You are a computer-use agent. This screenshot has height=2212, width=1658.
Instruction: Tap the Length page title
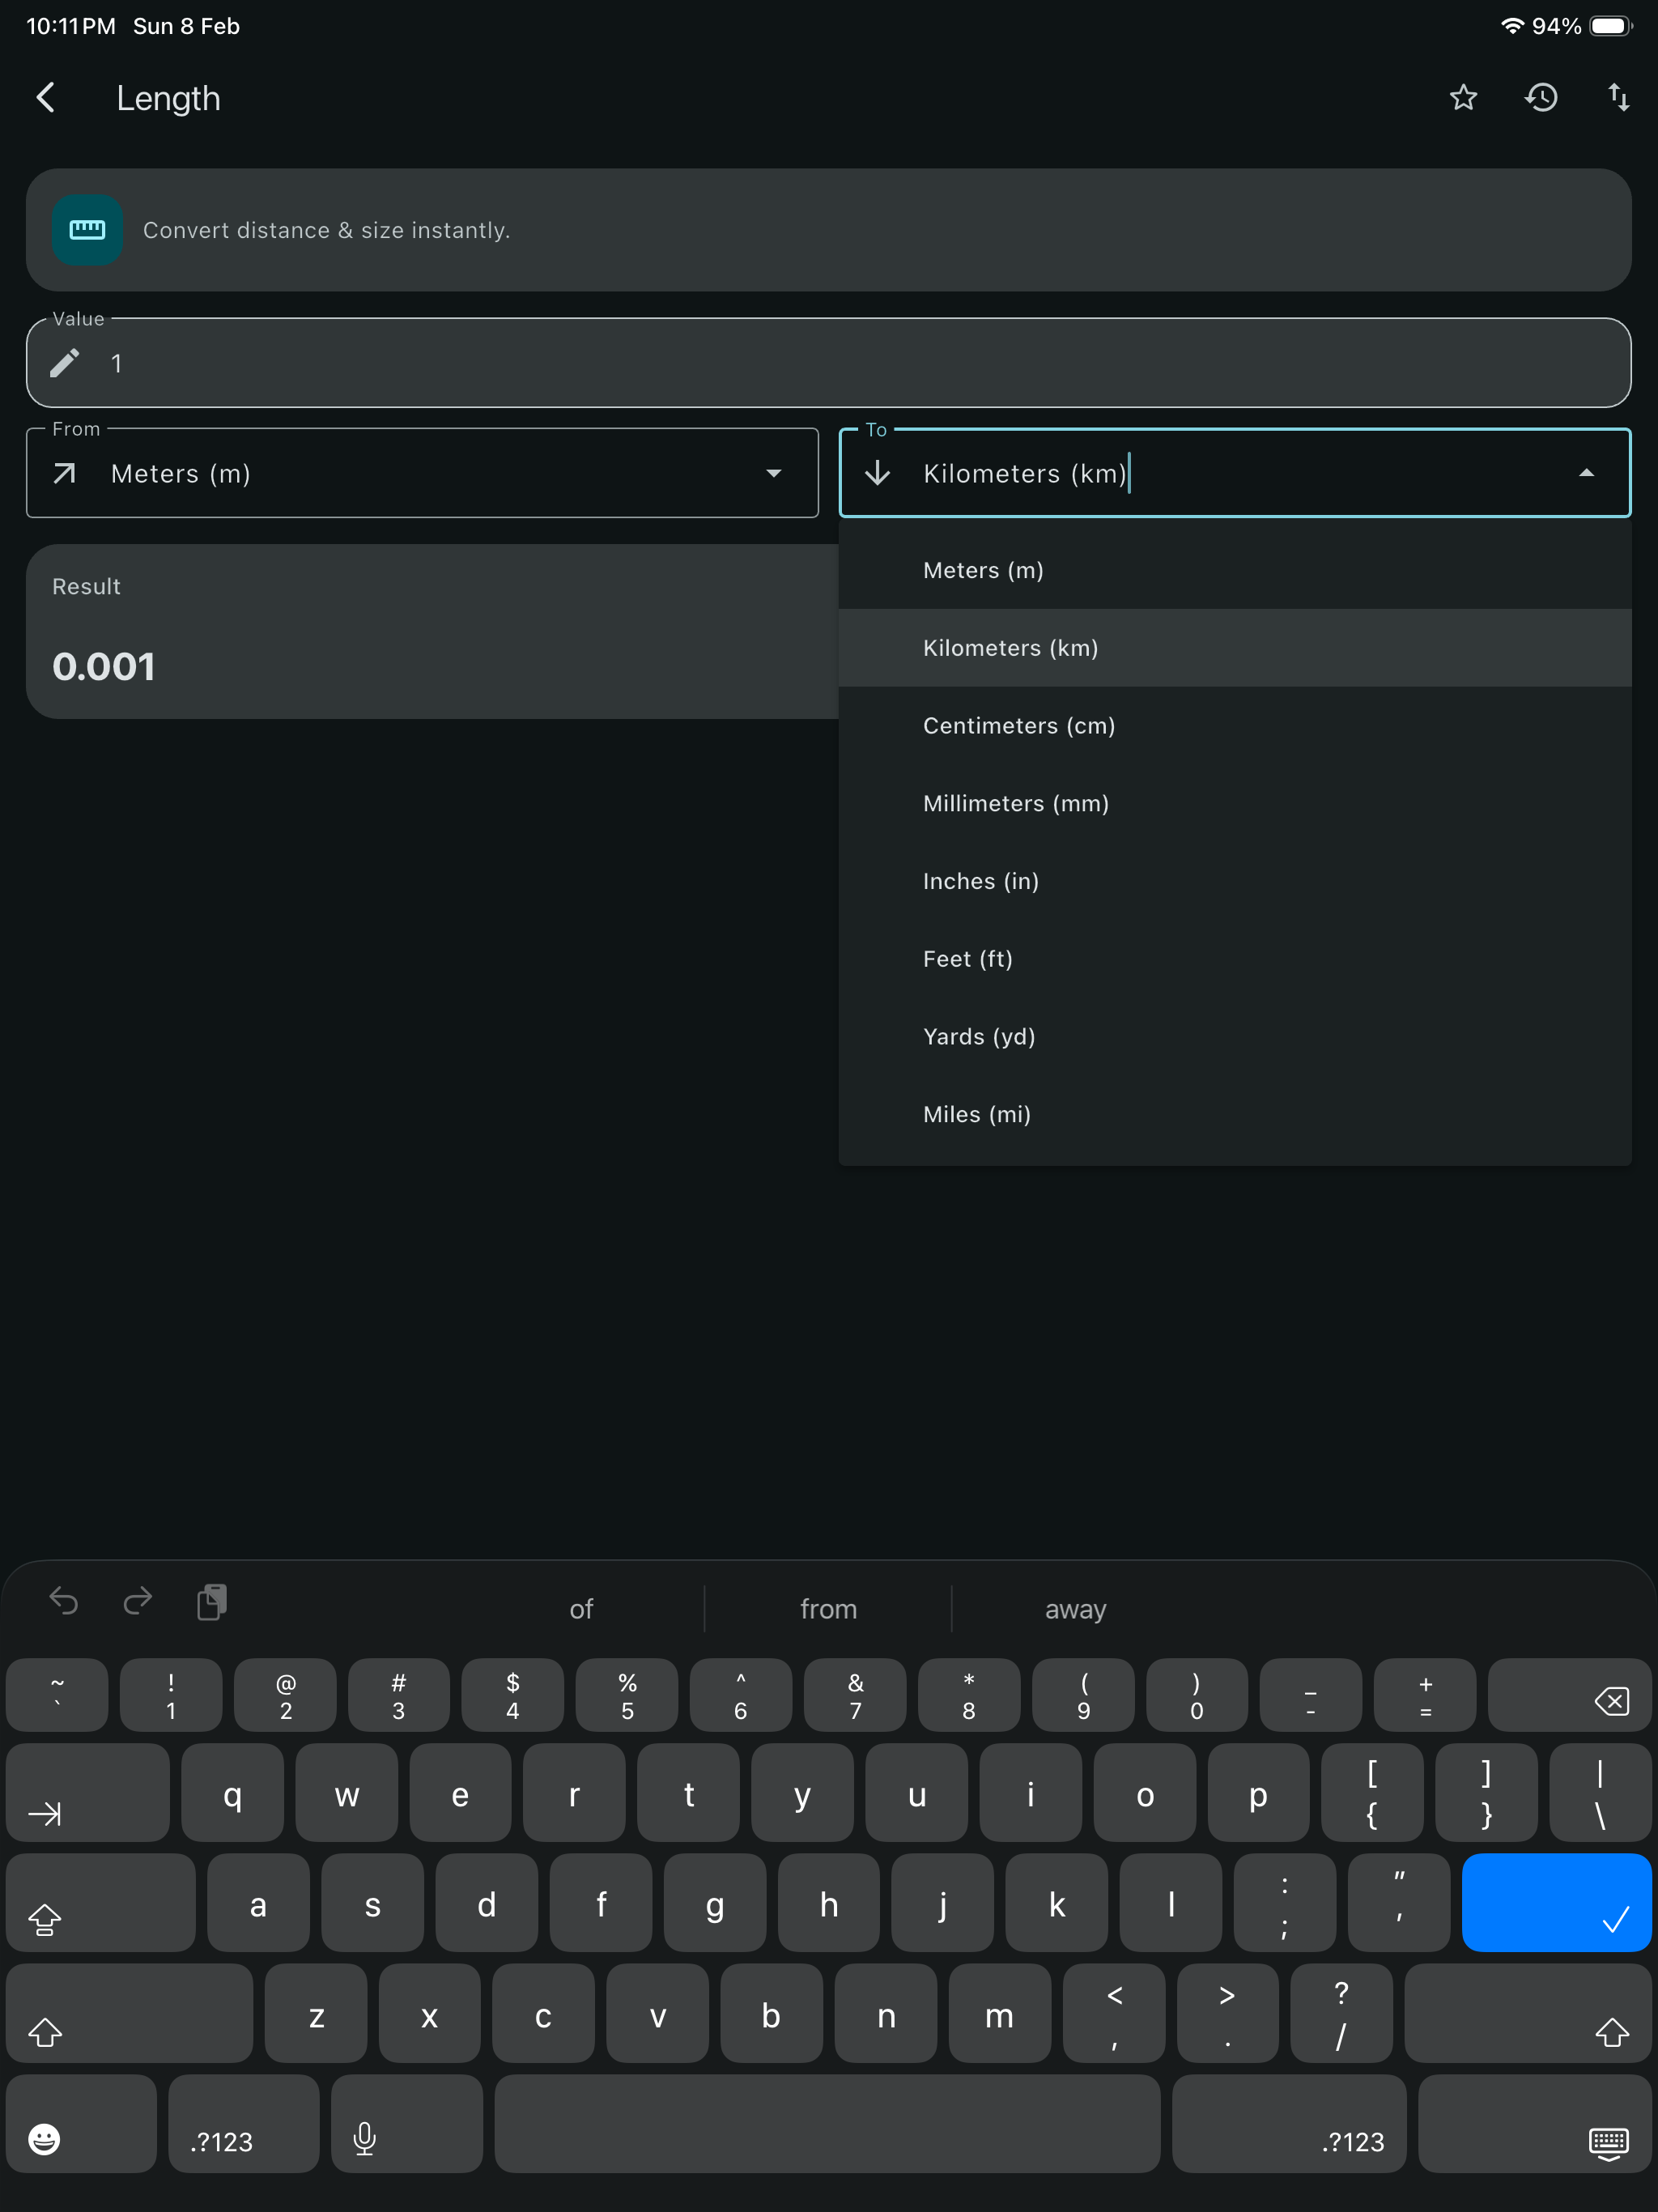click(x=168, y=98)
